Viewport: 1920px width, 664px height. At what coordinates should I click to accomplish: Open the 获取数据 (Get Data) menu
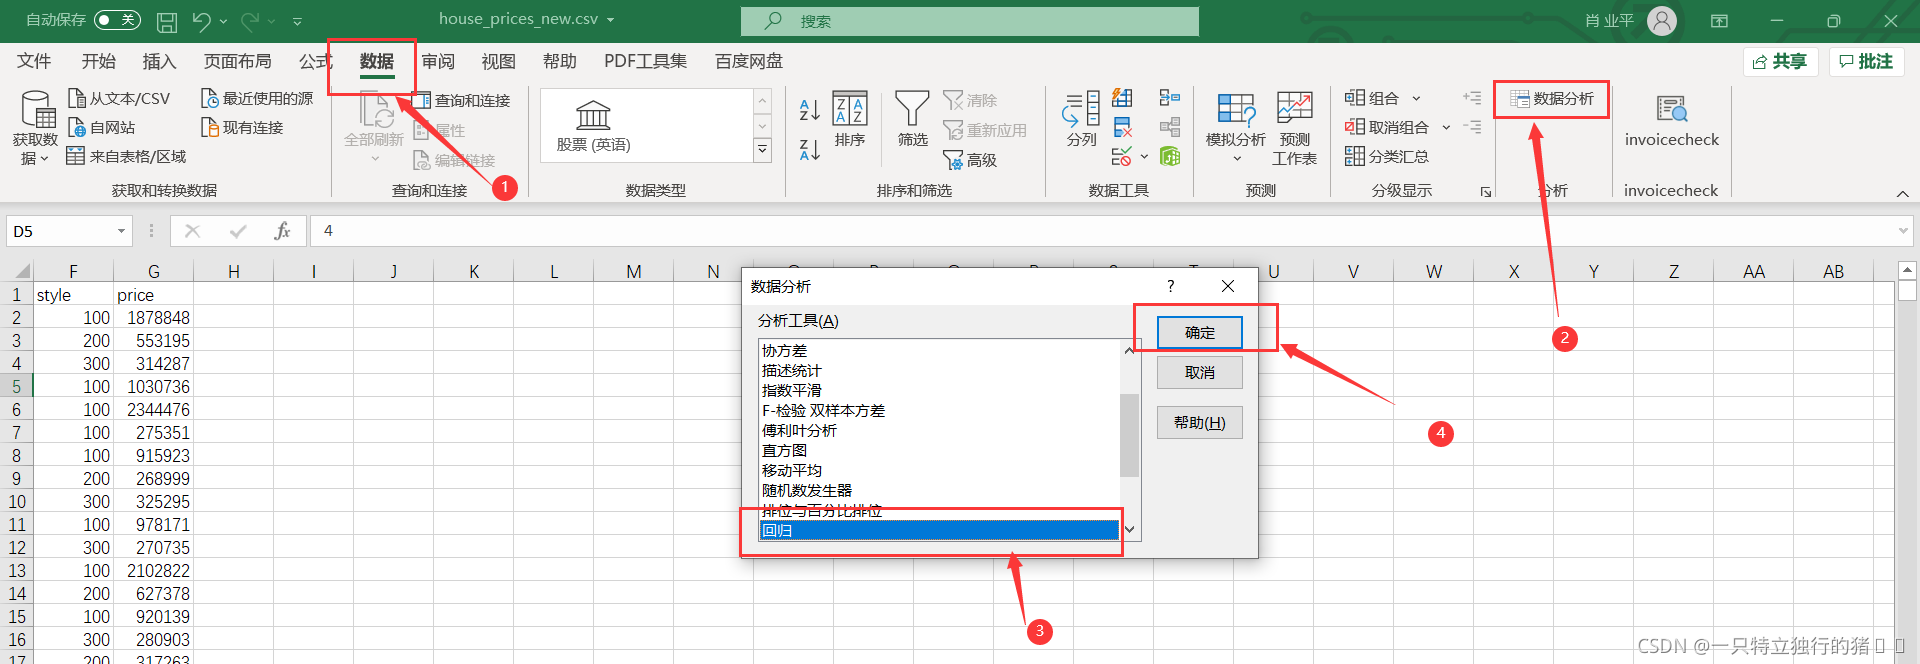pos(35,128)
